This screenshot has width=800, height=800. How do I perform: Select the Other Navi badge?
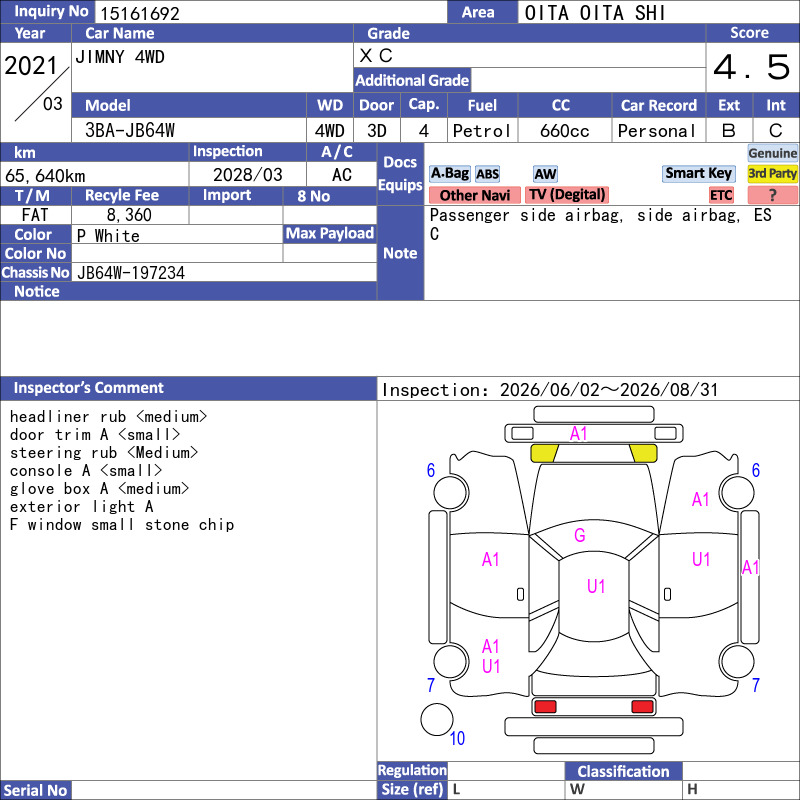coord(474,195)
